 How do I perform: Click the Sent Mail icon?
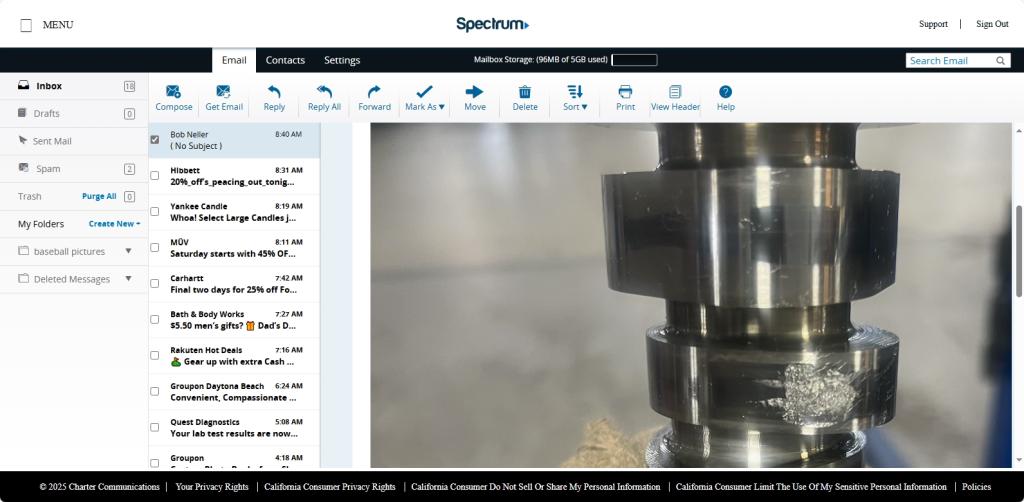click(x=24, y=140)
